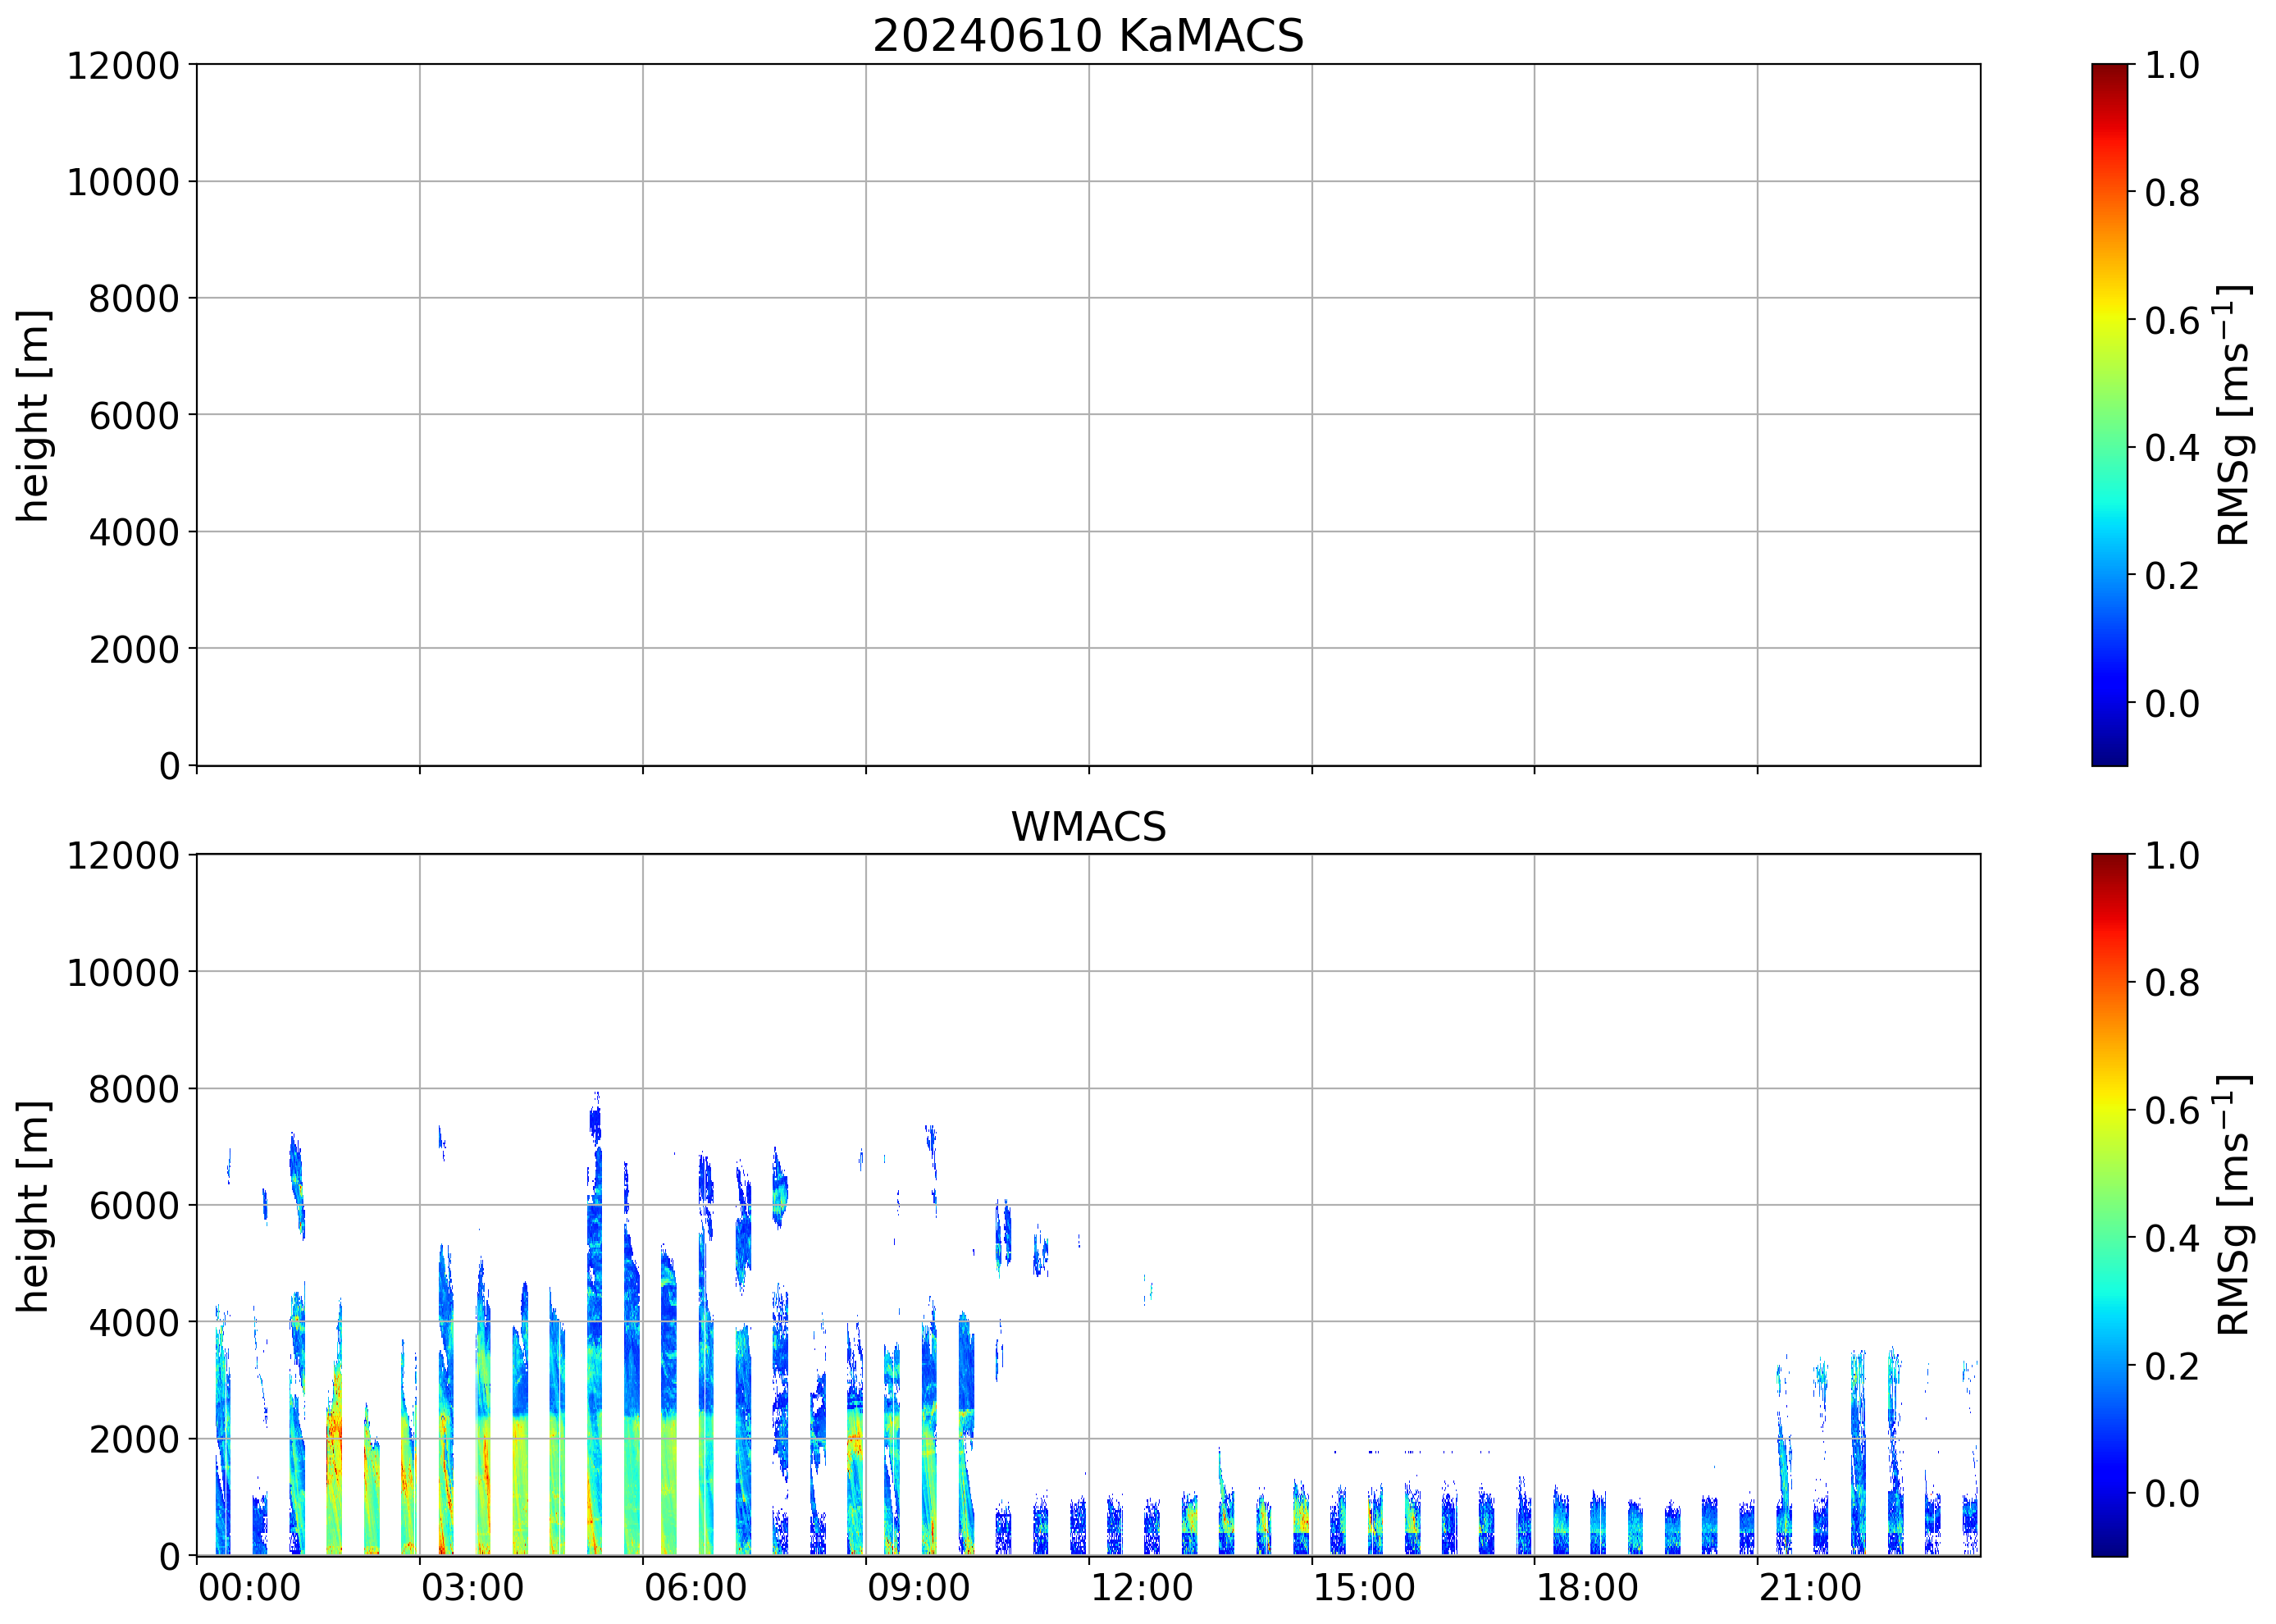
Task: Click the 09:00 time axis label
Action: pyautogui.click(x=918, y=1587)
